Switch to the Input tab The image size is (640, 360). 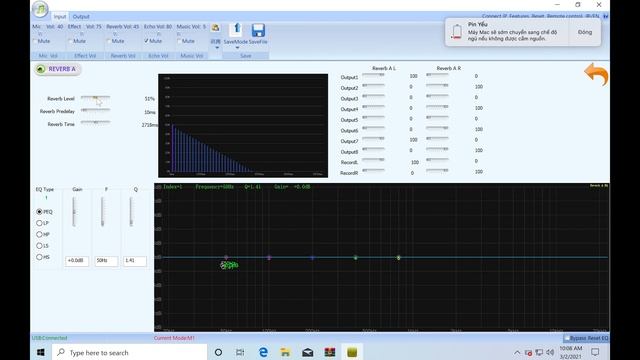[60, 17]
